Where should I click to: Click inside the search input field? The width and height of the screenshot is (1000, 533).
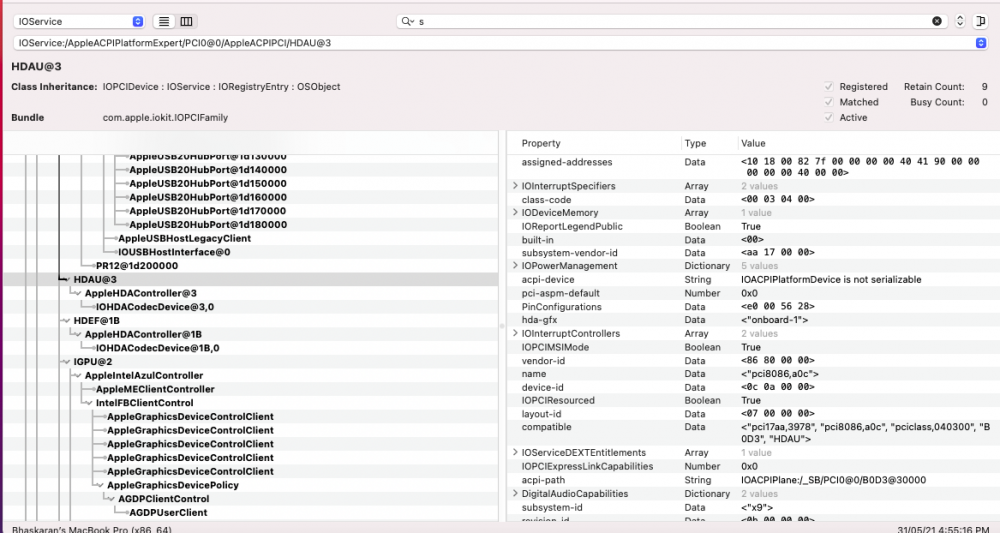point(673,21)
